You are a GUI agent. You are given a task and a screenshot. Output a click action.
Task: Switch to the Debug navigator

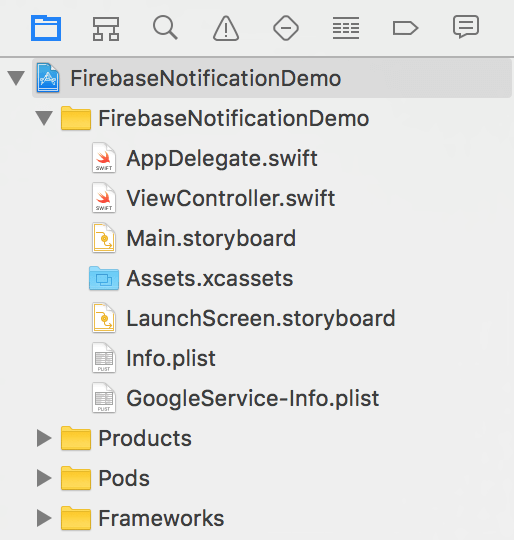[x=346, y=28]
